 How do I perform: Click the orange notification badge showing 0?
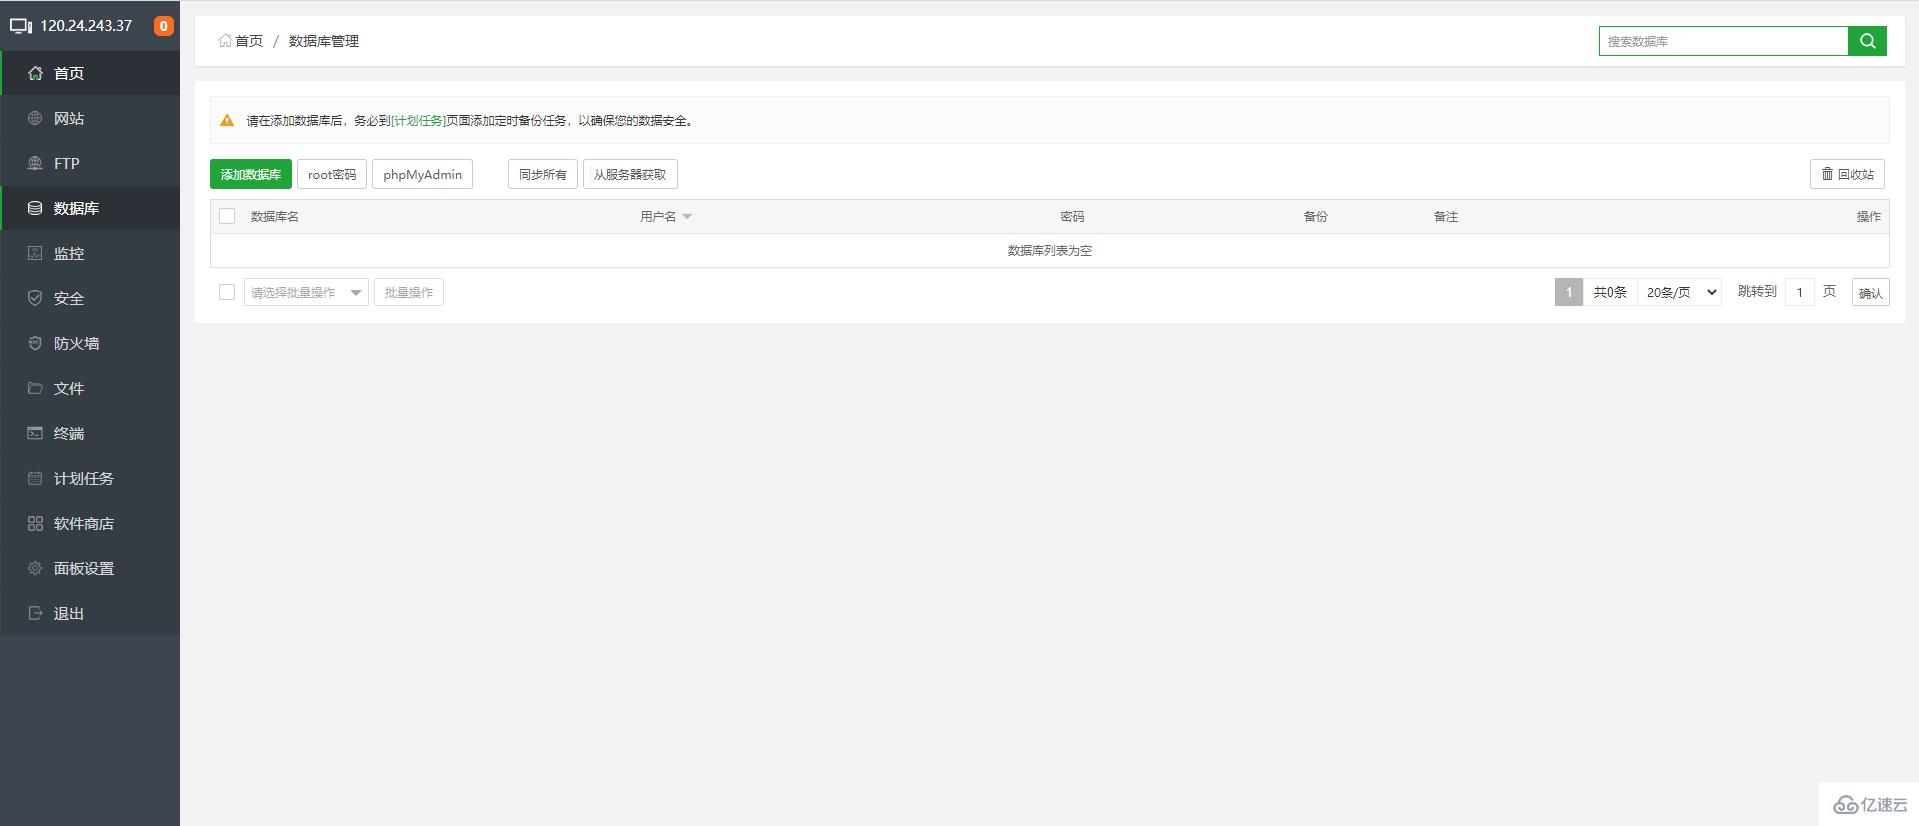pos(163,26)
